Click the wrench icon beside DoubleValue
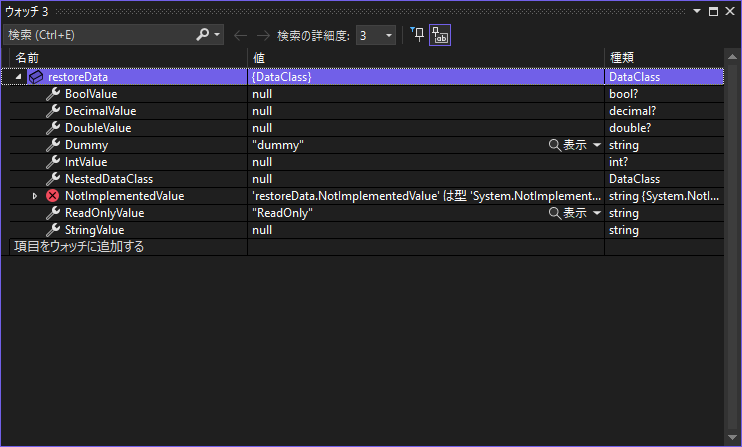Image resolution: width=742 pixels, height=447 pixels. click(x=53, y=128)
